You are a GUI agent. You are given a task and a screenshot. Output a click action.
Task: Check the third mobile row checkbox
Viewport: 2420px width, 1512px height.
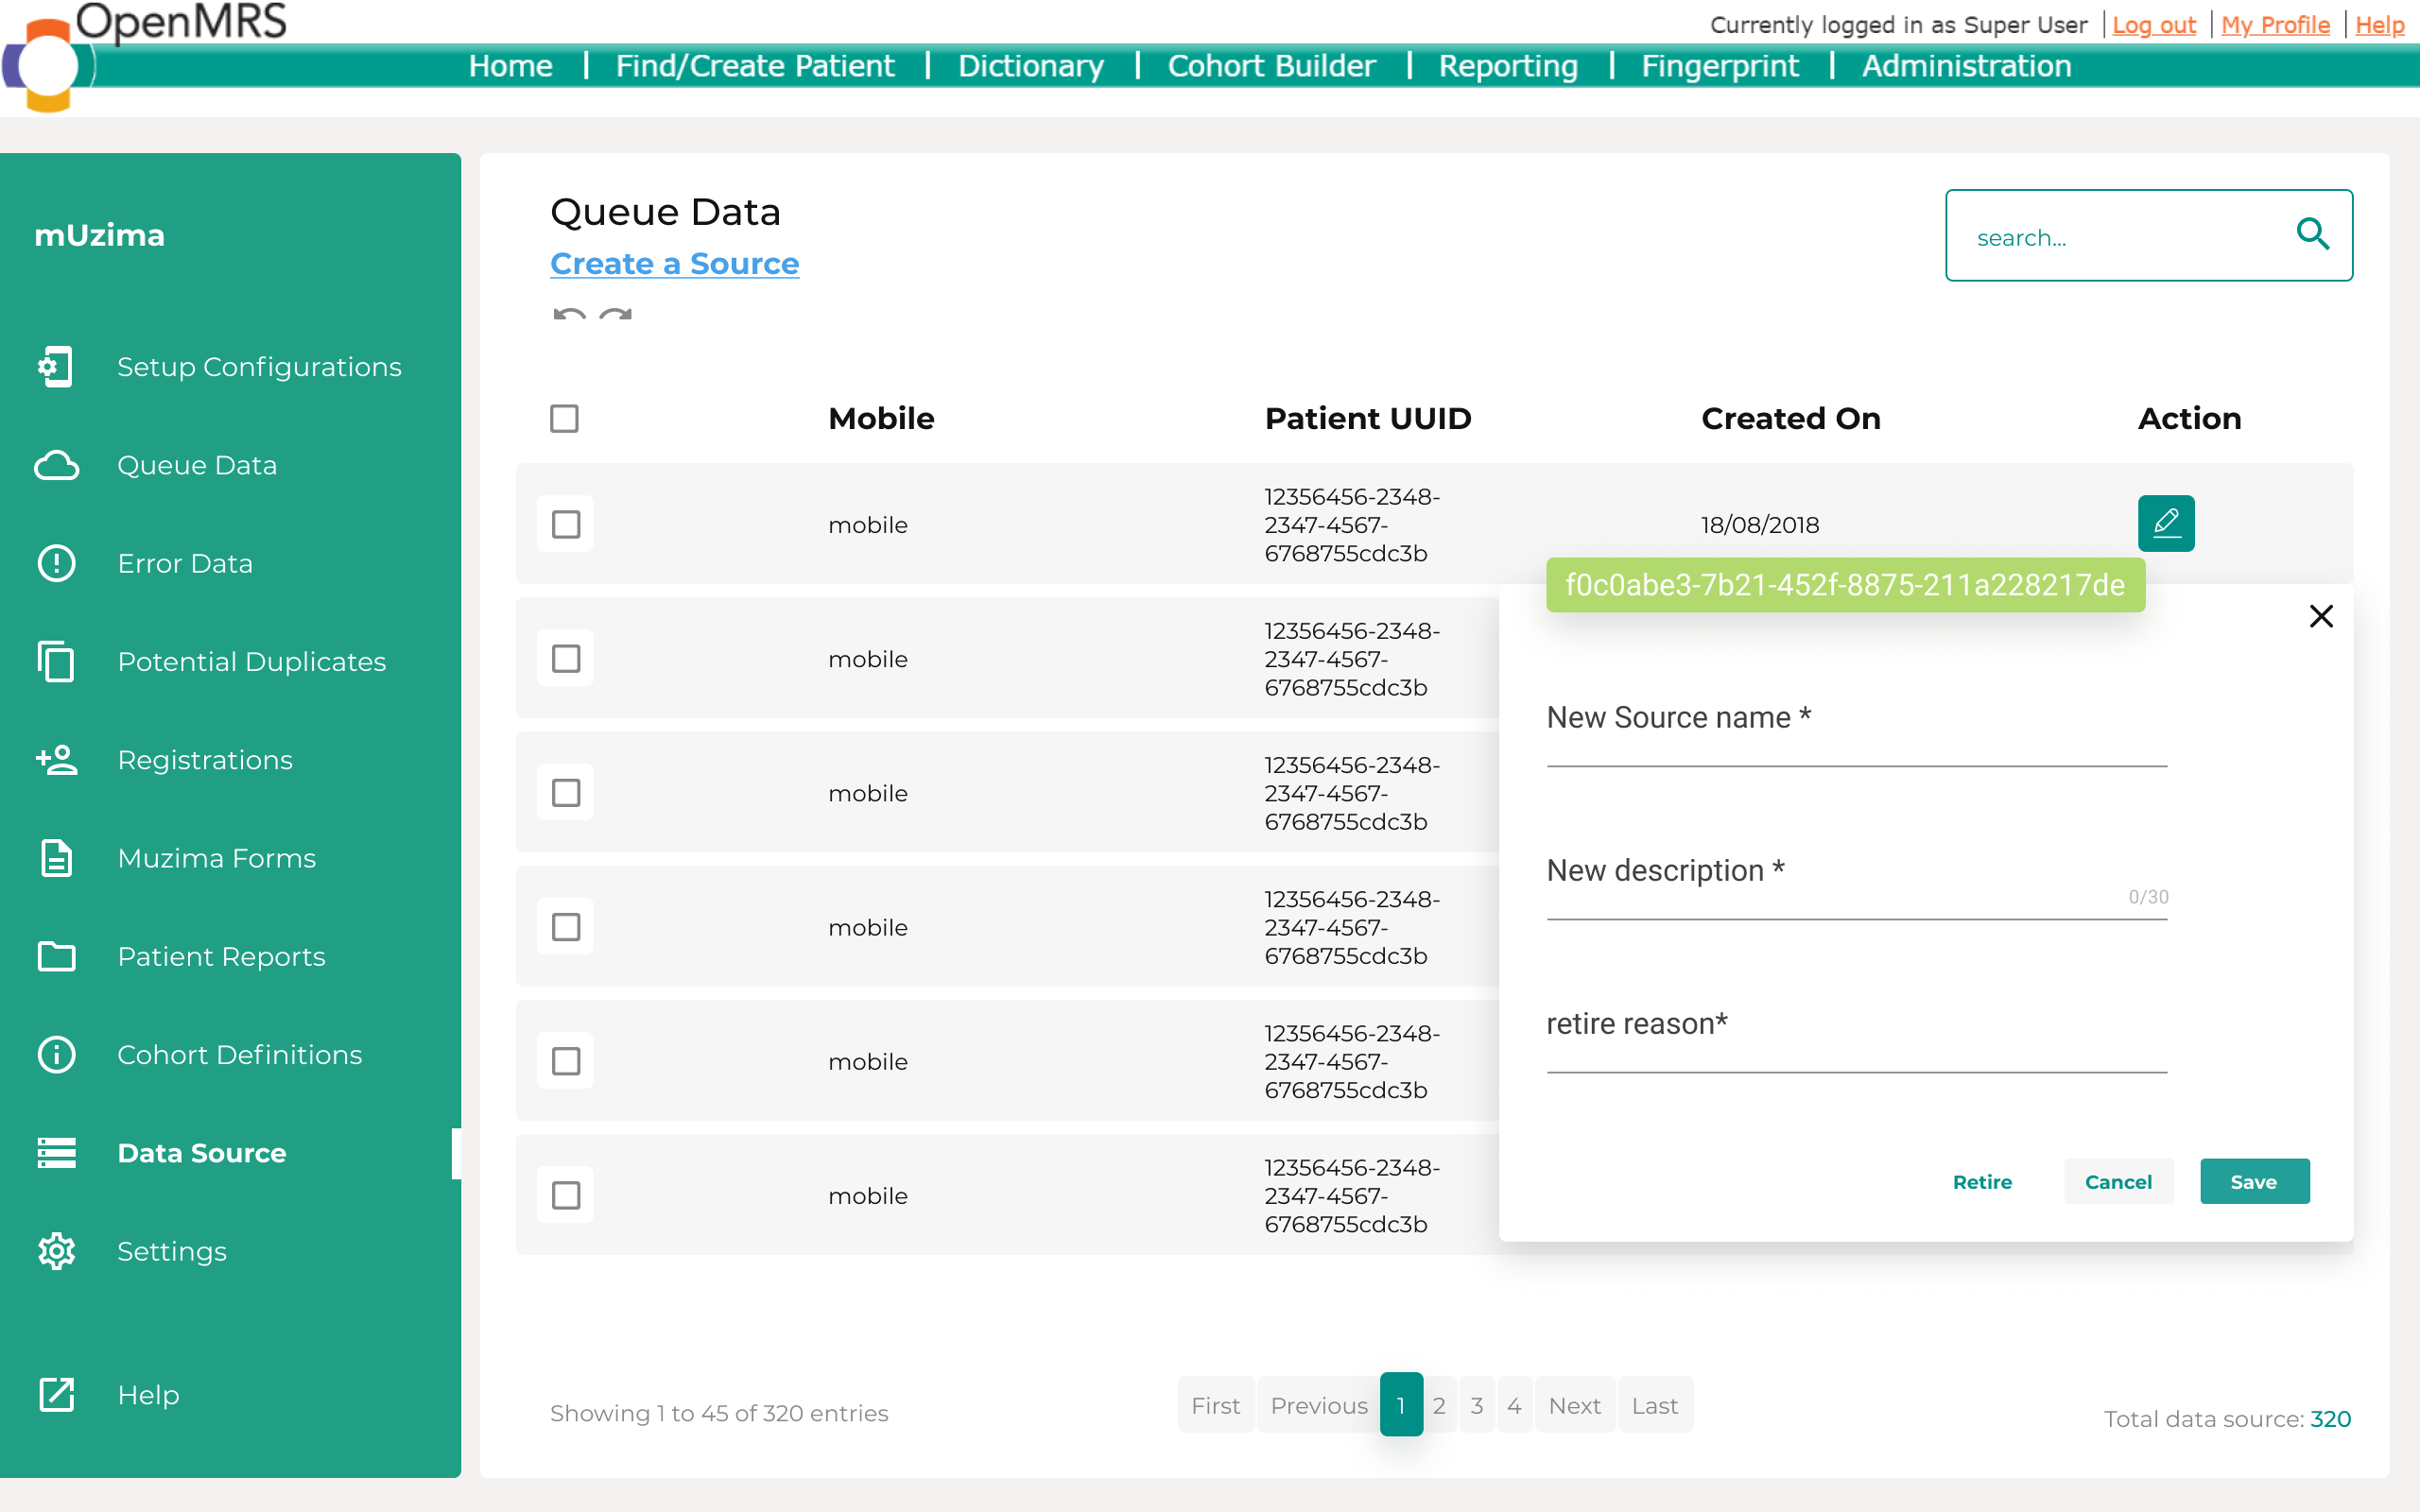(566, 792)
